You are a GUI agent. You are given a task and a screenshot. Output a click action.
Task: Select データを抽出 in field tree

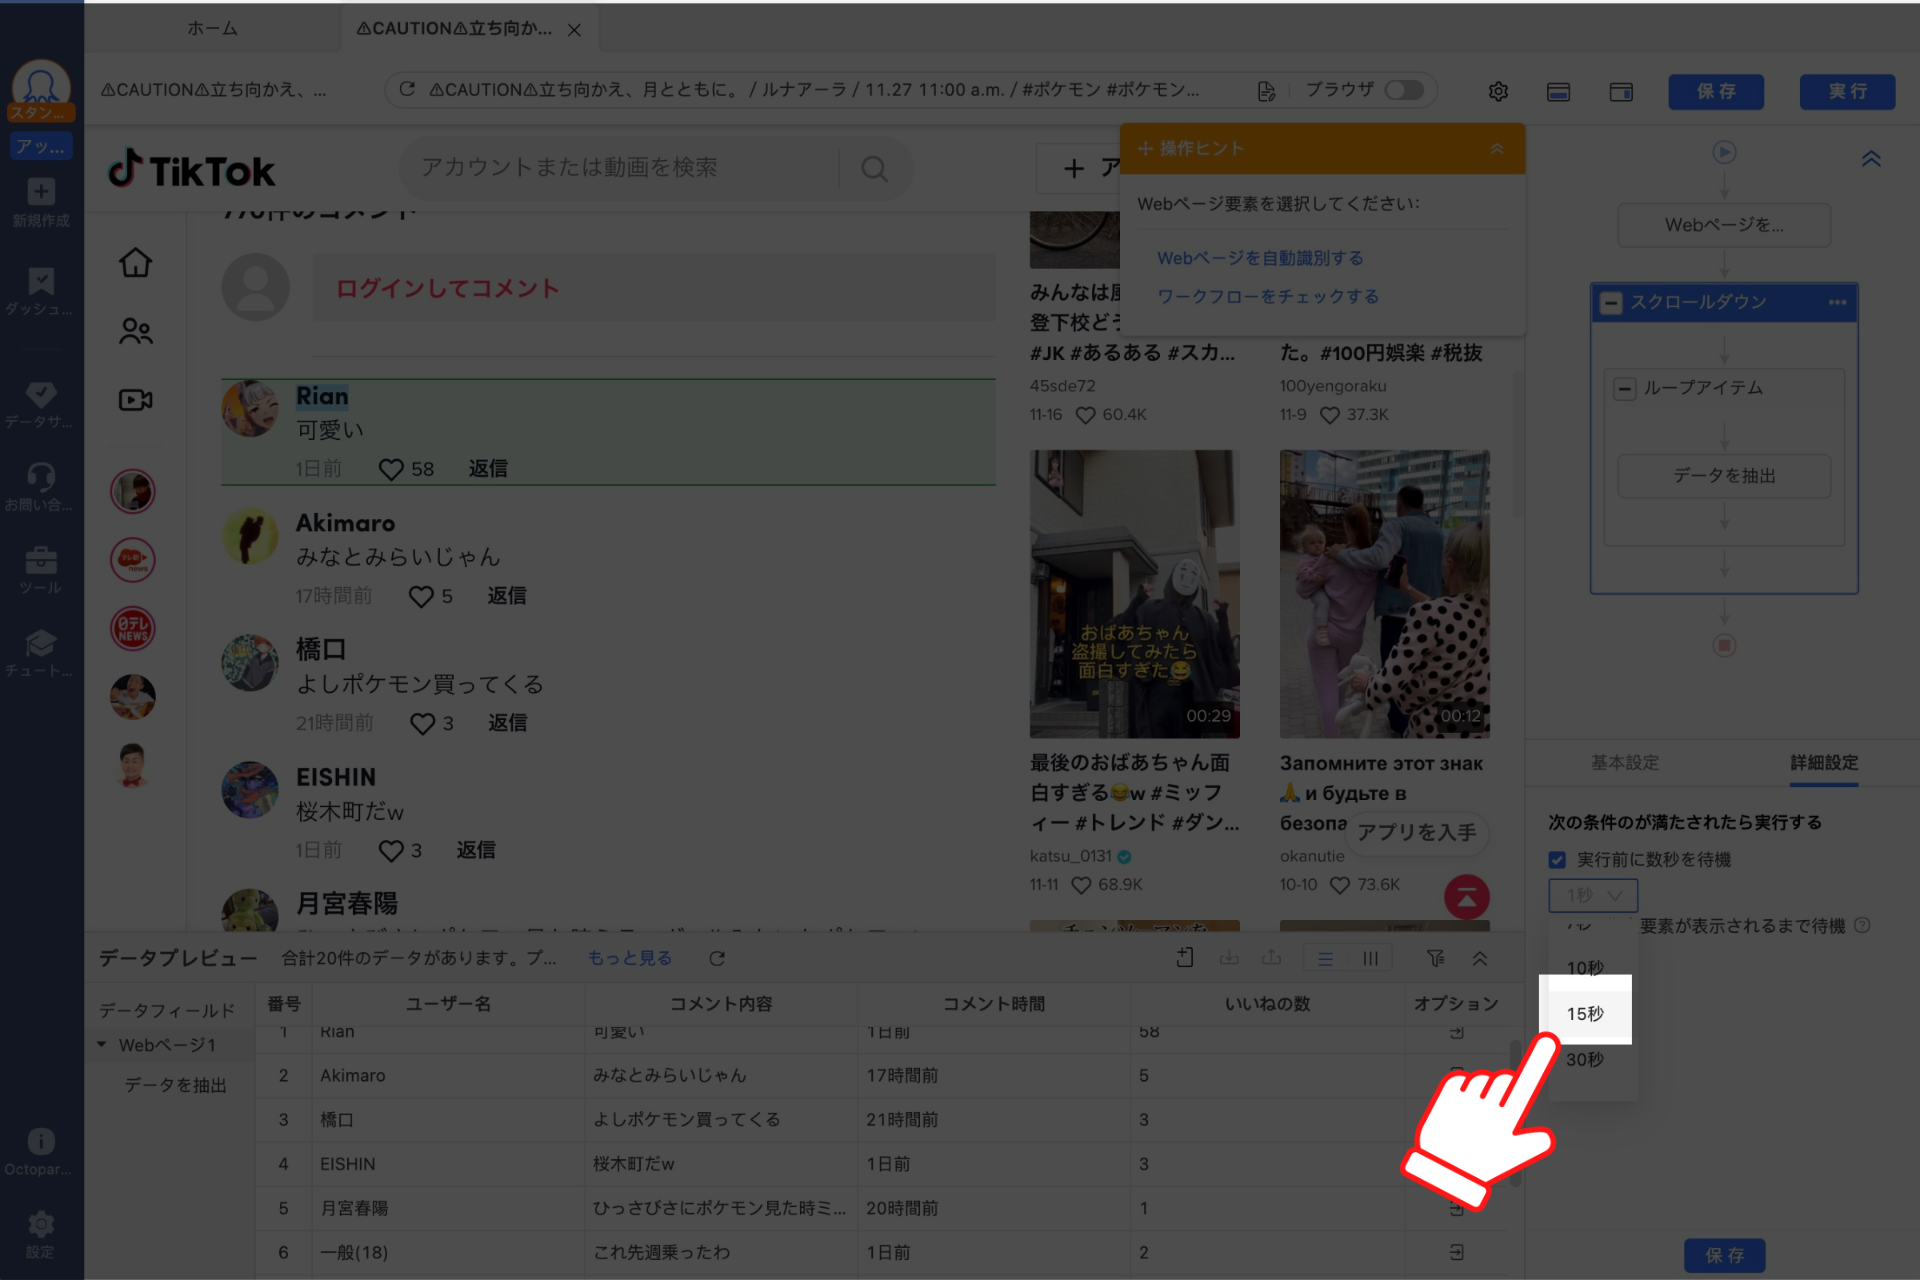click(x=175, y=1085)
